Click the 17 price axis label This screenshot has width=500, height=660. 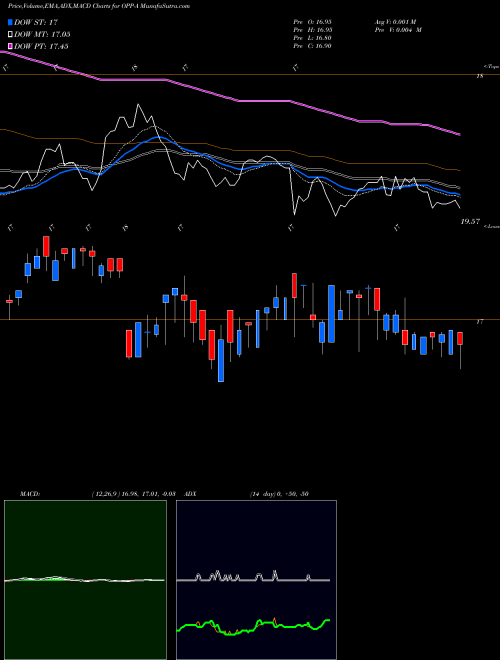click(x=479, y=322)
